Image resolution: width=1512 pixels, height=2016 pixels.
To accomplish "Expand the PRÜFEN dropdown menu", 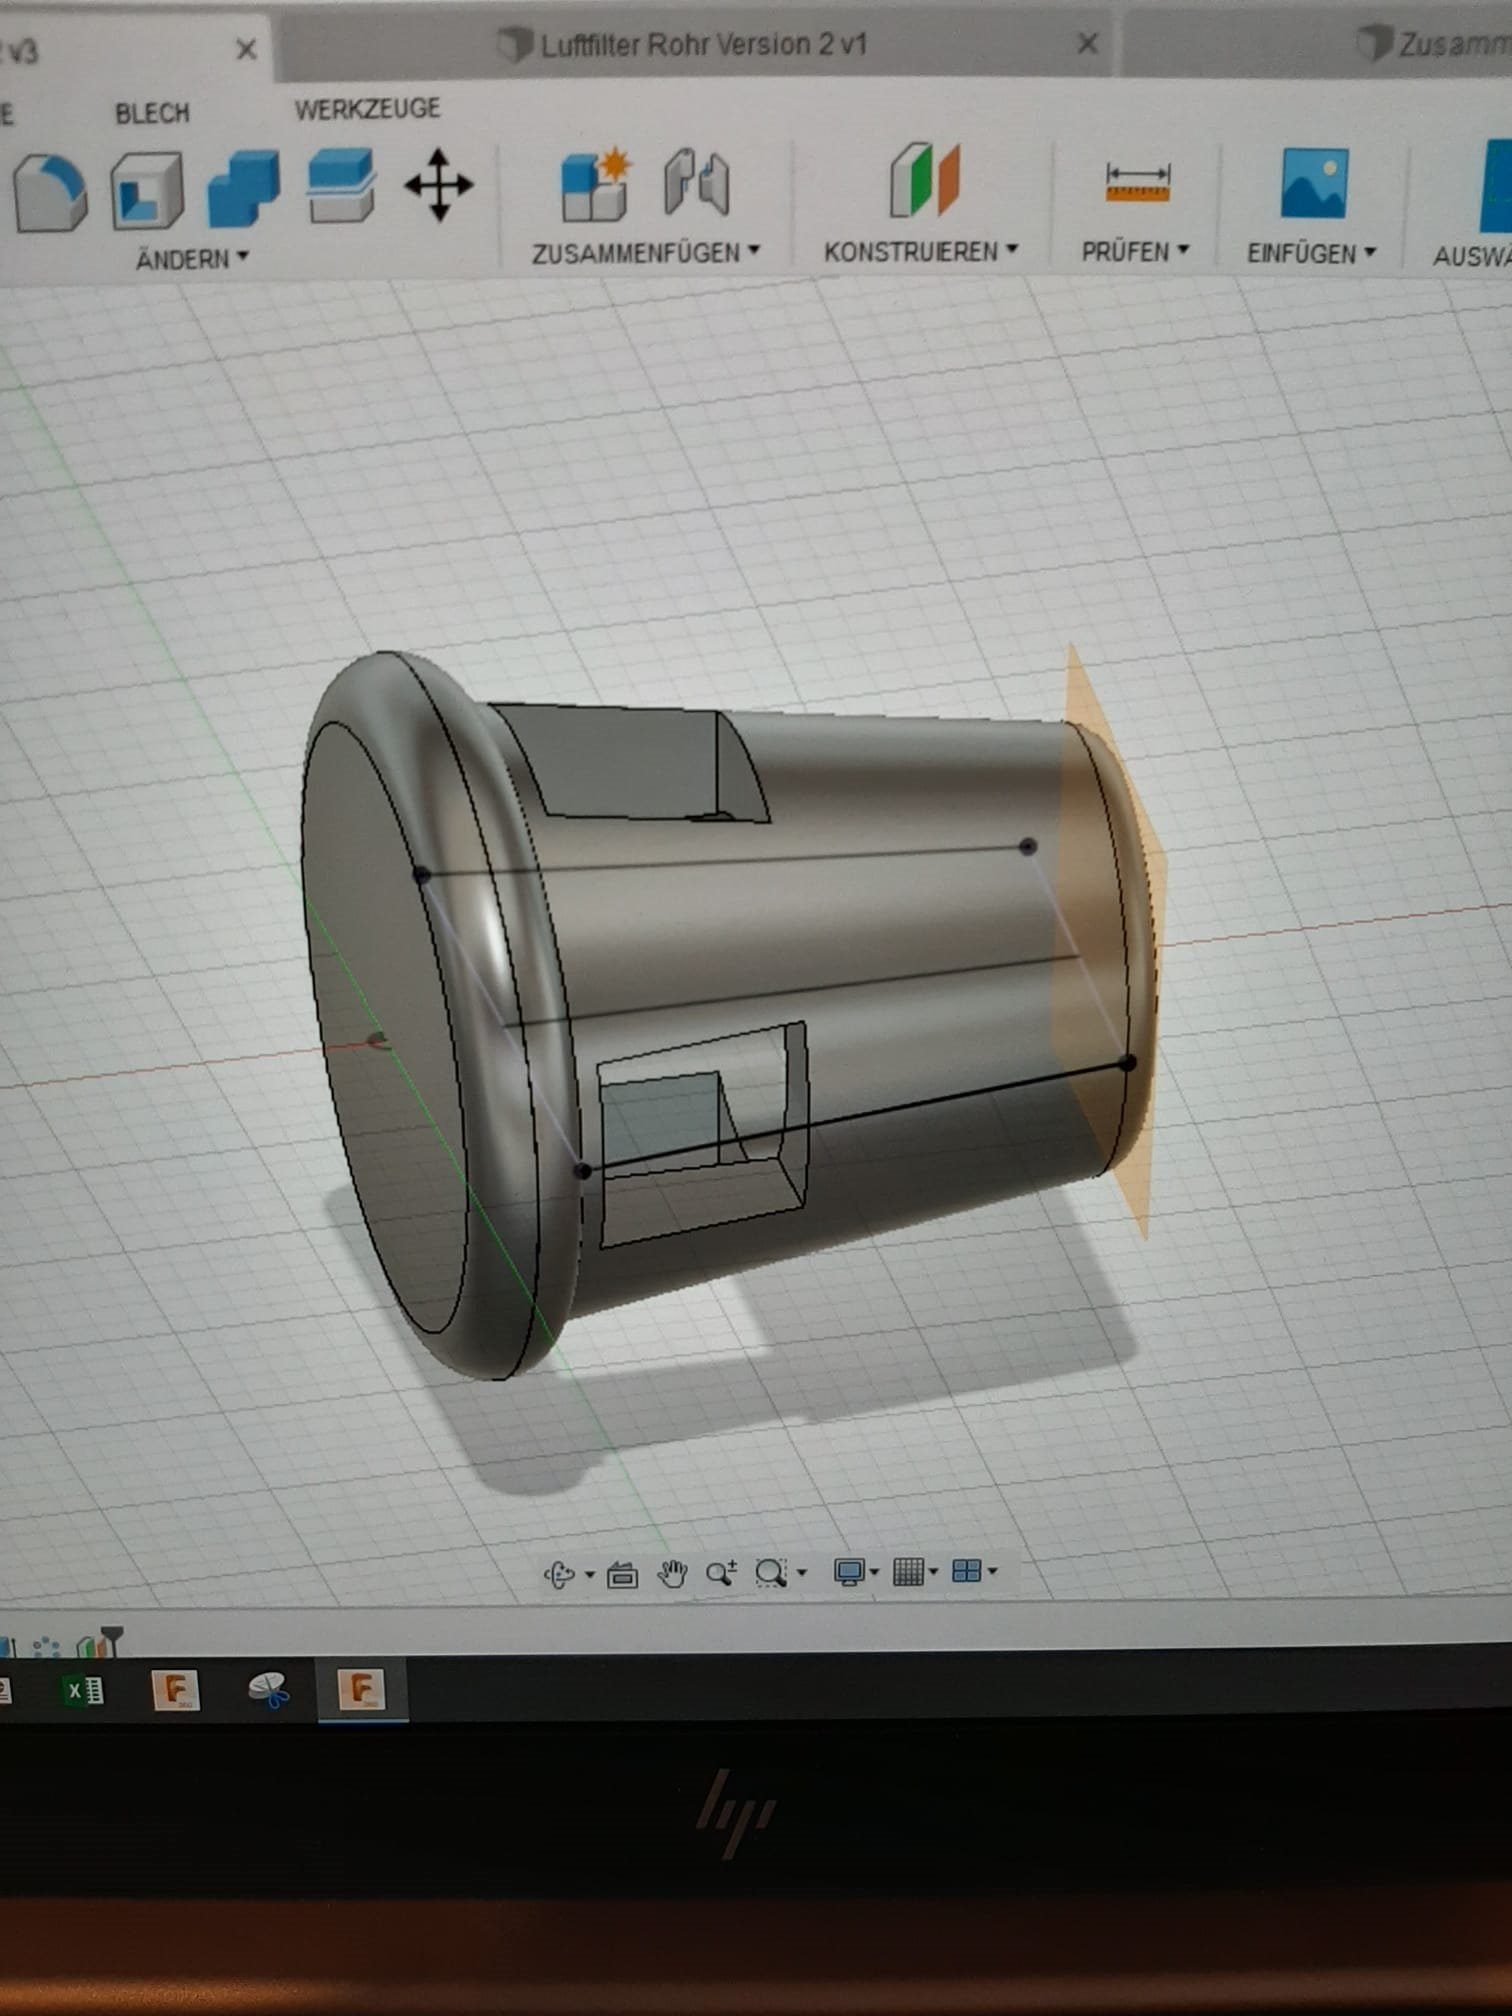I will [x=1135, y=252].
